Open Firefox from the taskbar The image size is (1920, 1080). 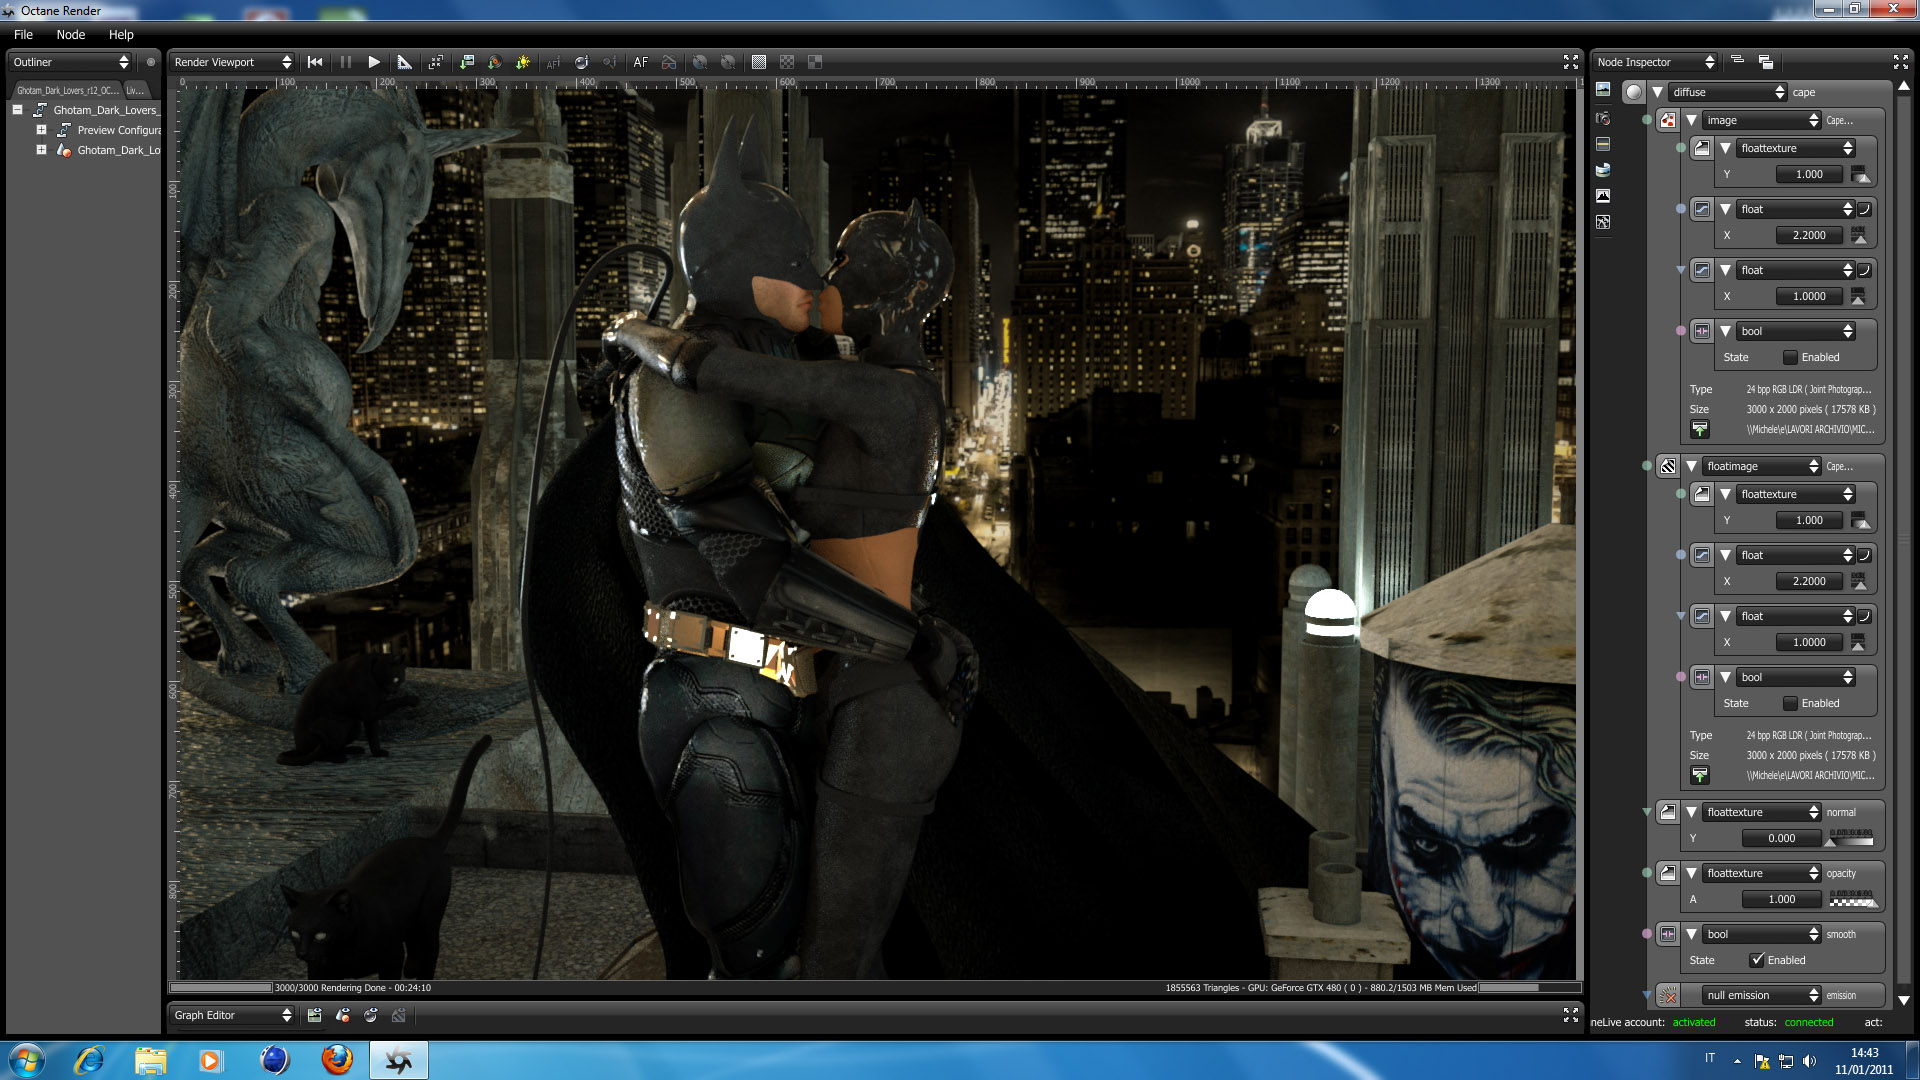click(x=337, y=1060)
